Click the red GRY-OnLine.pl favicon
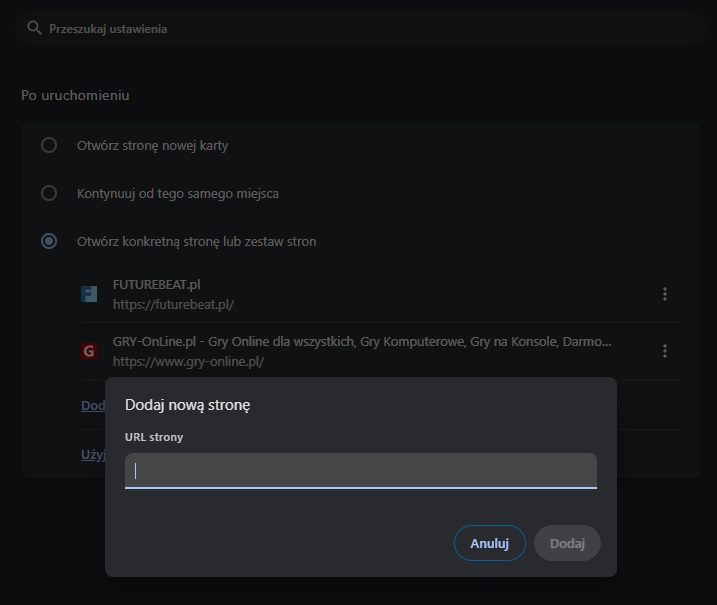 coord(89,351)
